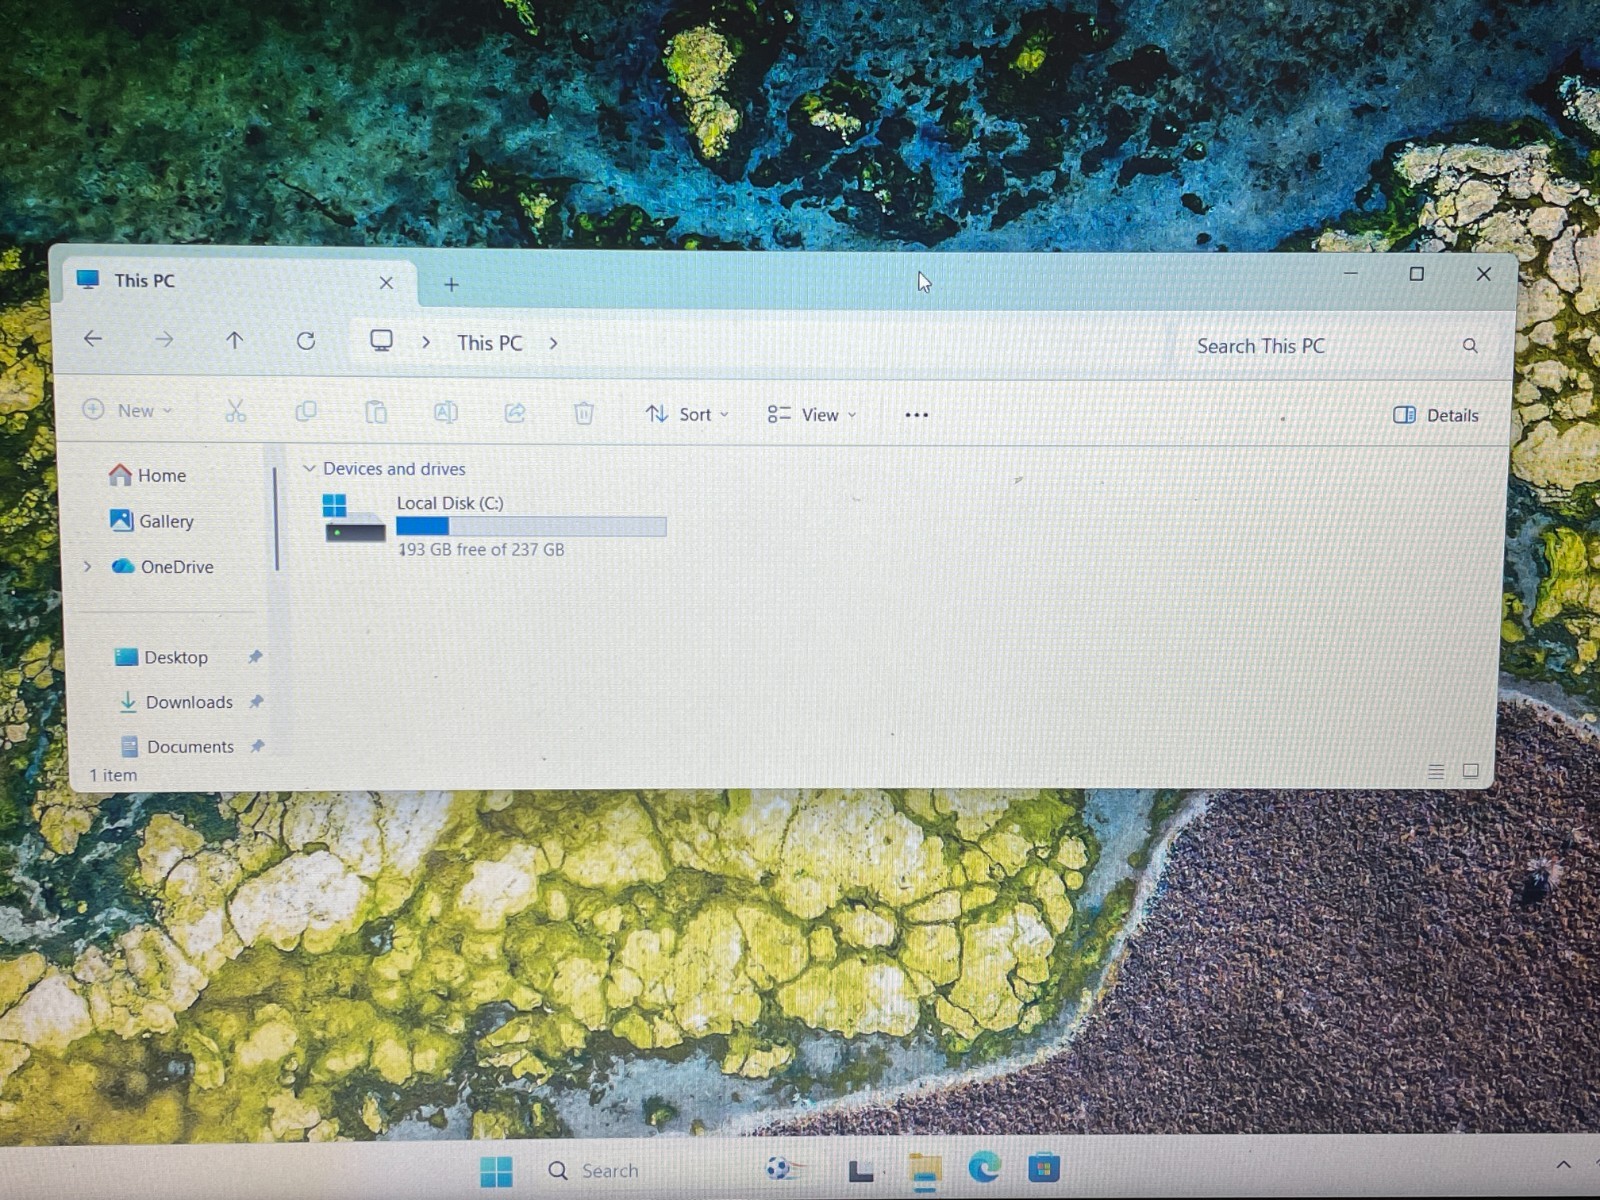Open Downloads in navigation pane

(176, 702)
